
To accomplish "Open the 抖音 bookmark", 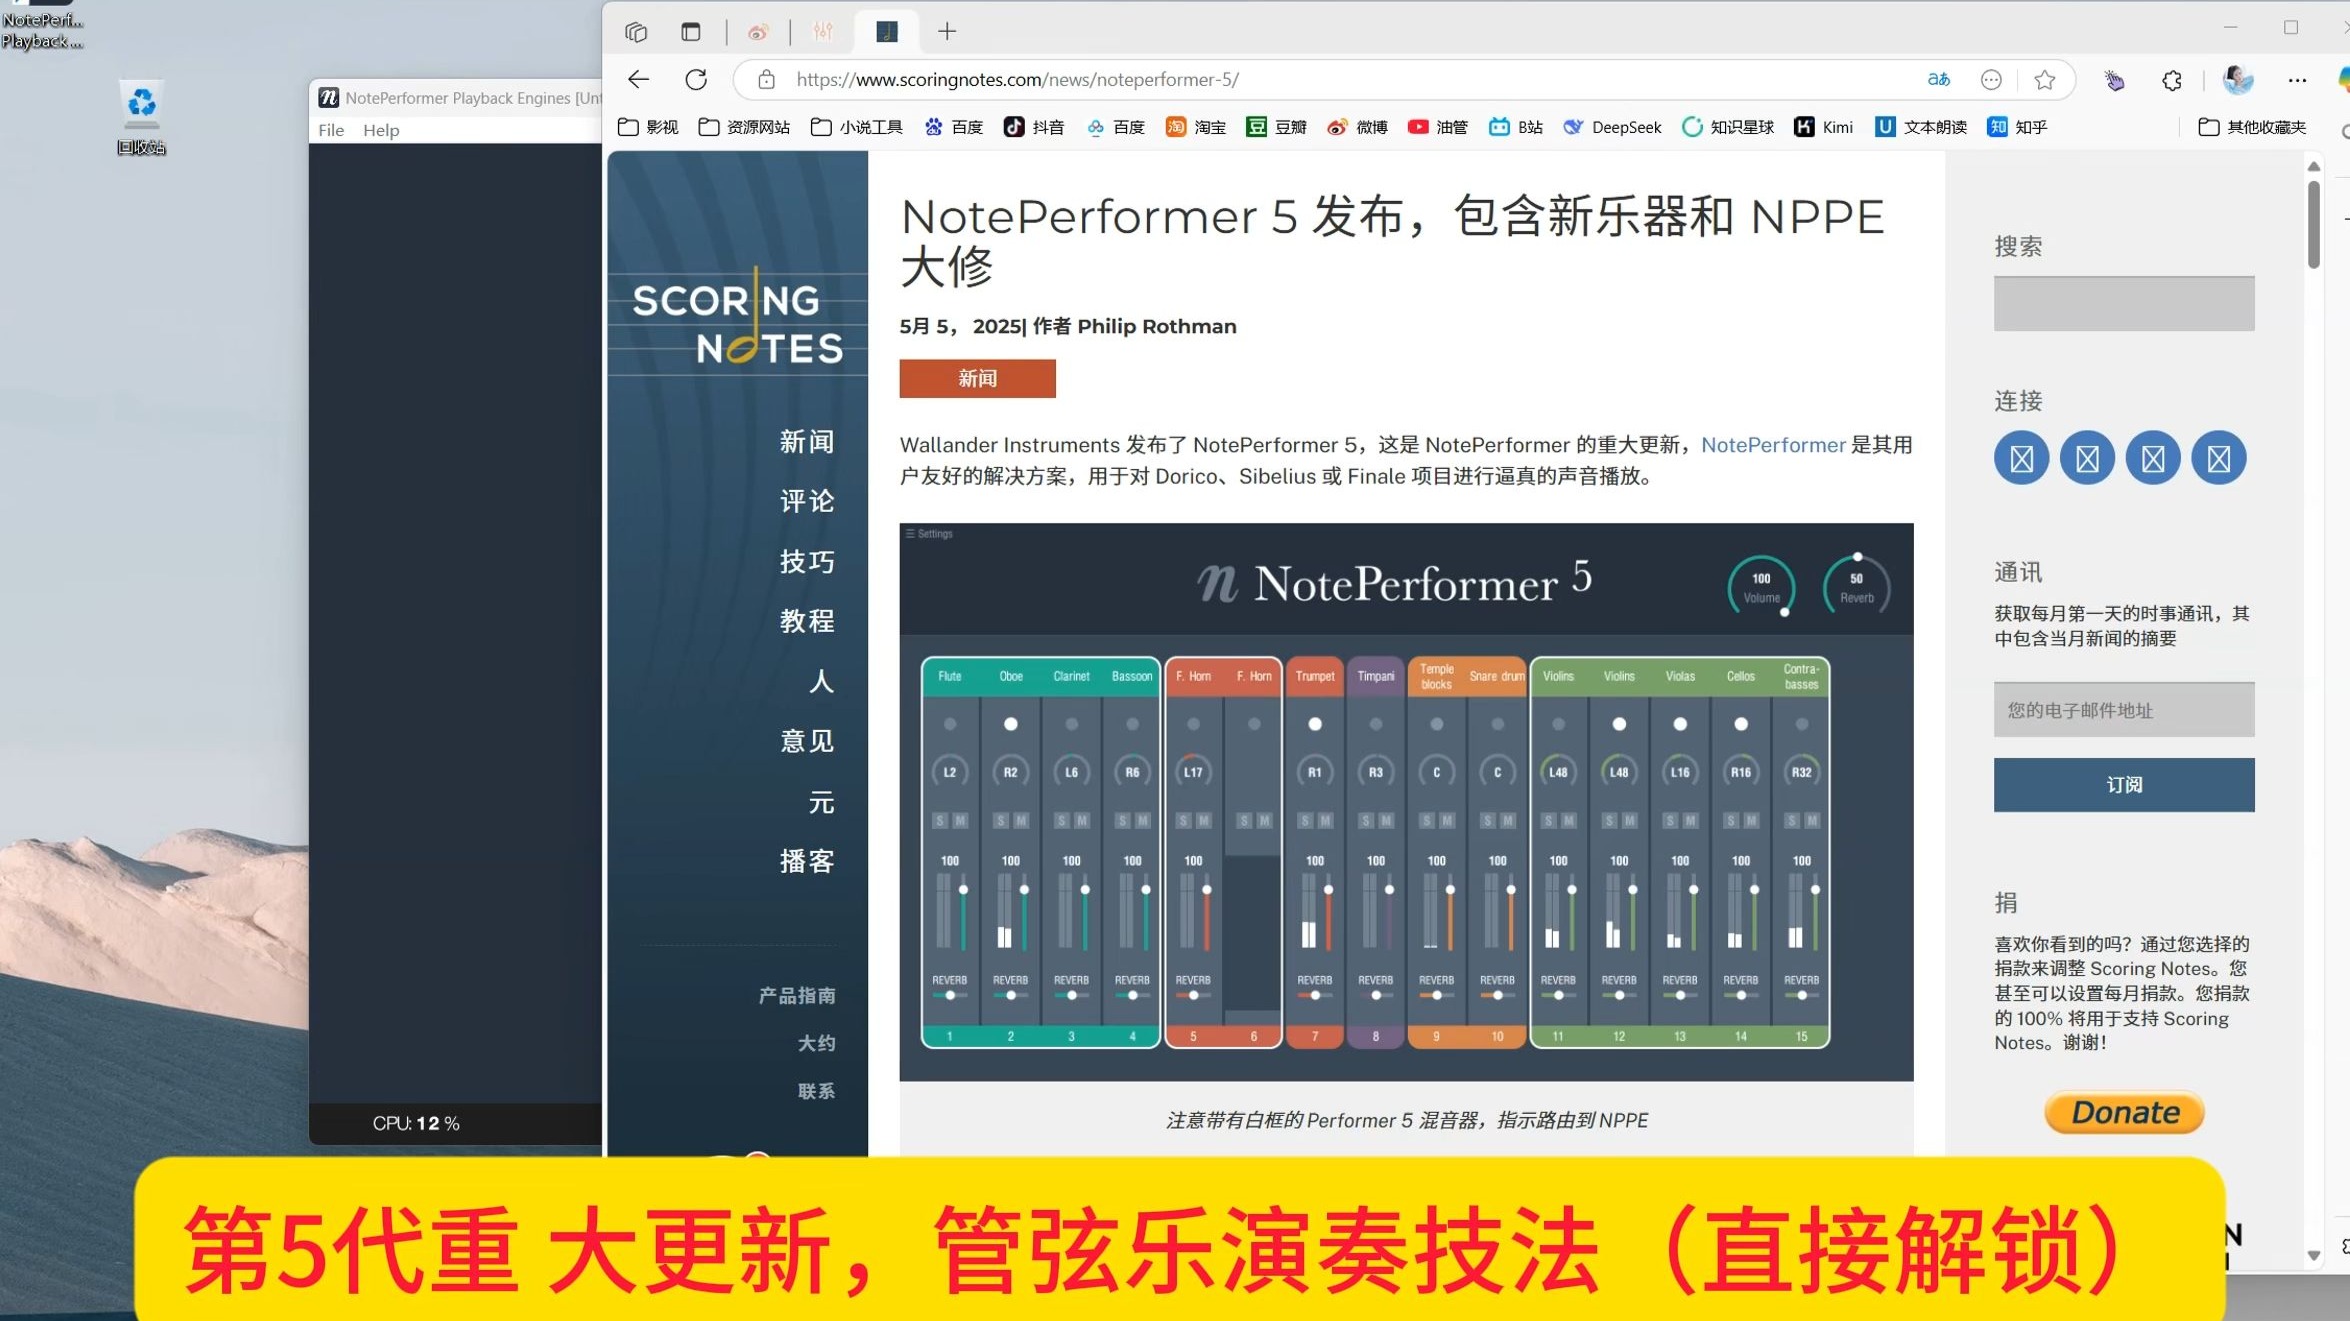I will tap(1034, 127).
